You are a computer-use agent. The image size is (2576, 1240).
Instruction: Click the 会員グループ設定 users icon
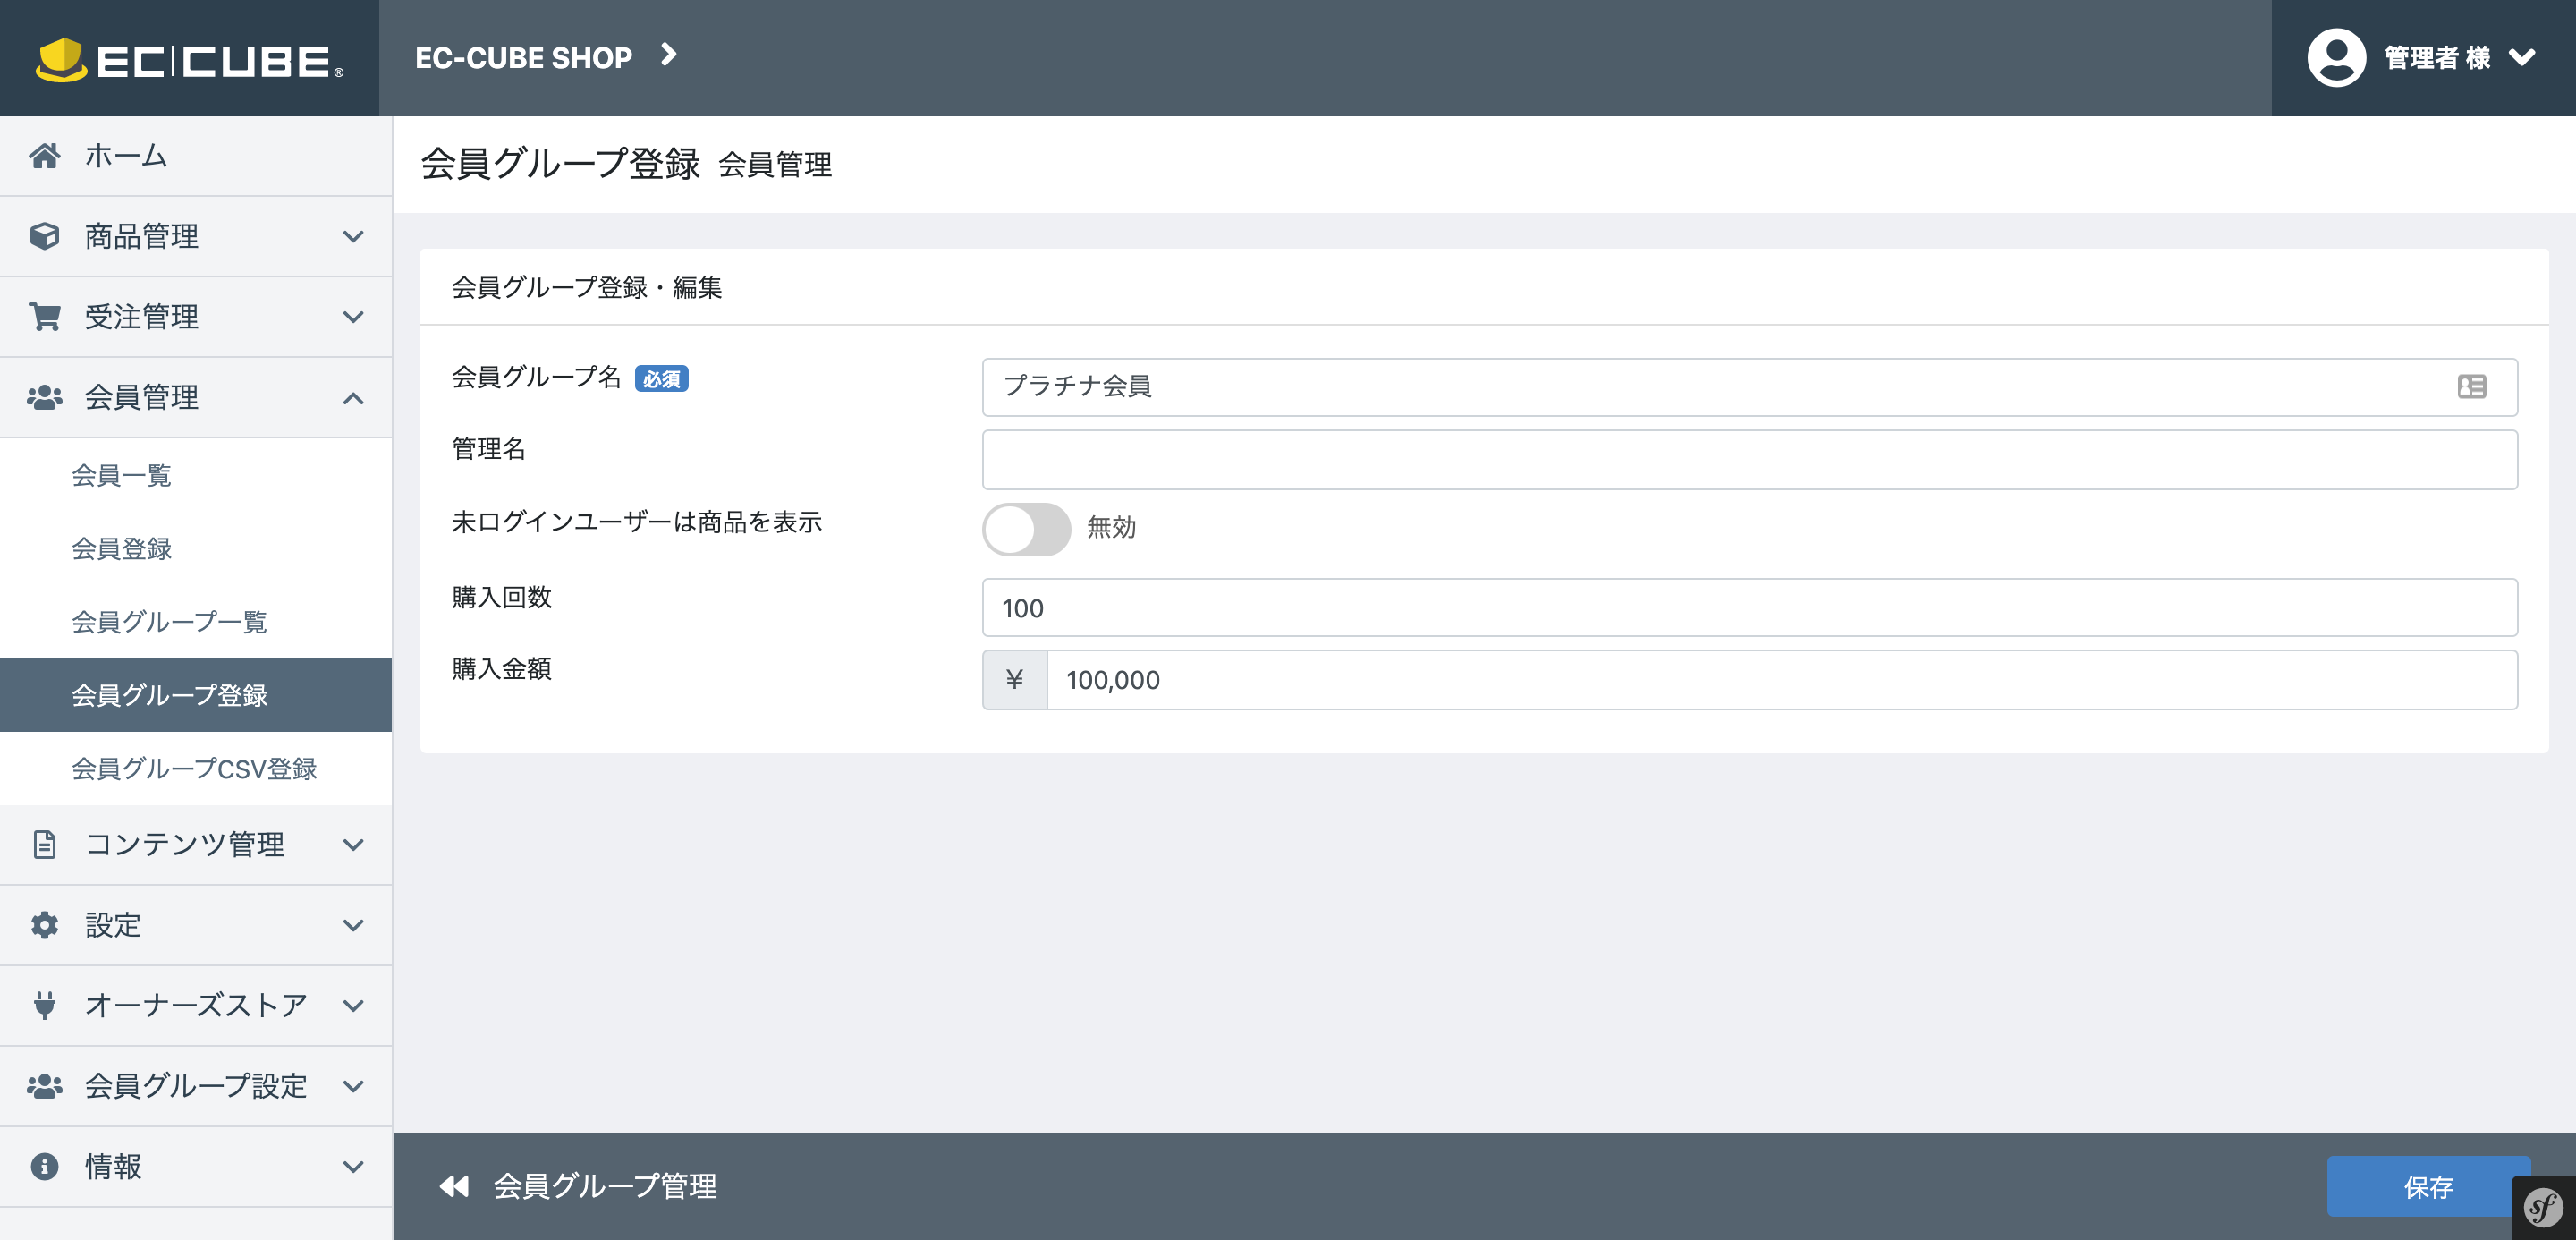pyautogui.click(x=44, y=1086)
